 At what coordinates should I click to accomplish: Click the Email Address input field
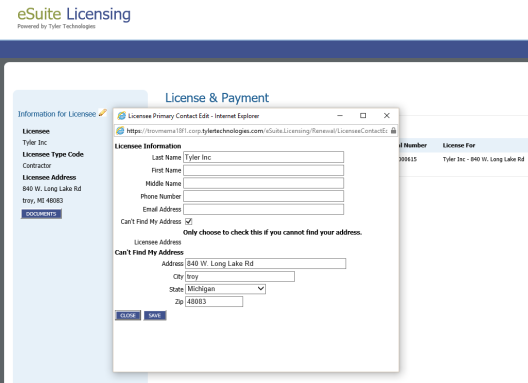click(x=263, y=209)
